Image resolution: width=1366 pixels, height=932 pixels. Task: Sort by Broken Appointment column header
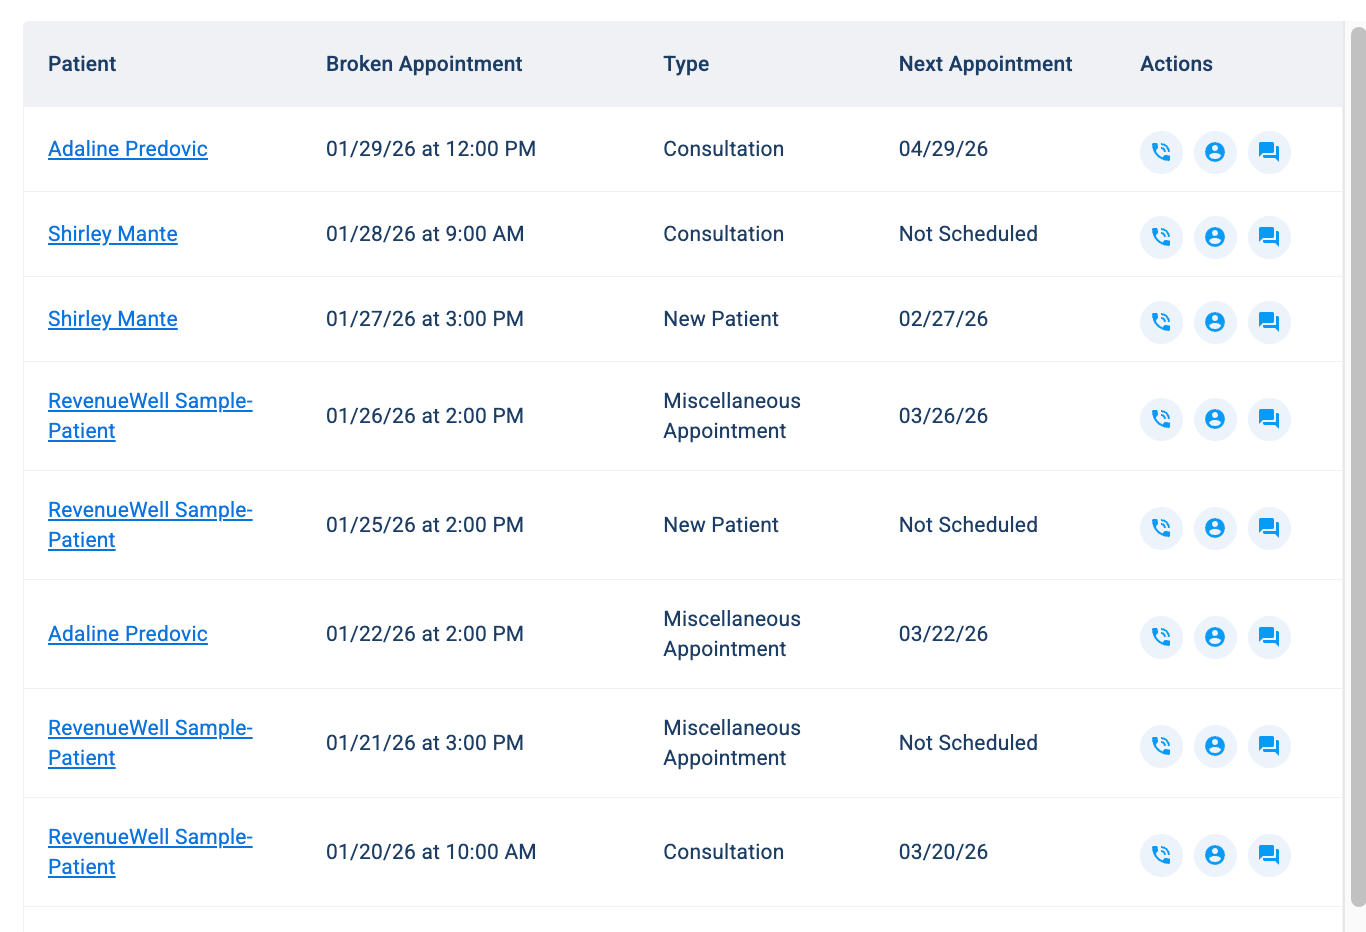pos(424,64)
